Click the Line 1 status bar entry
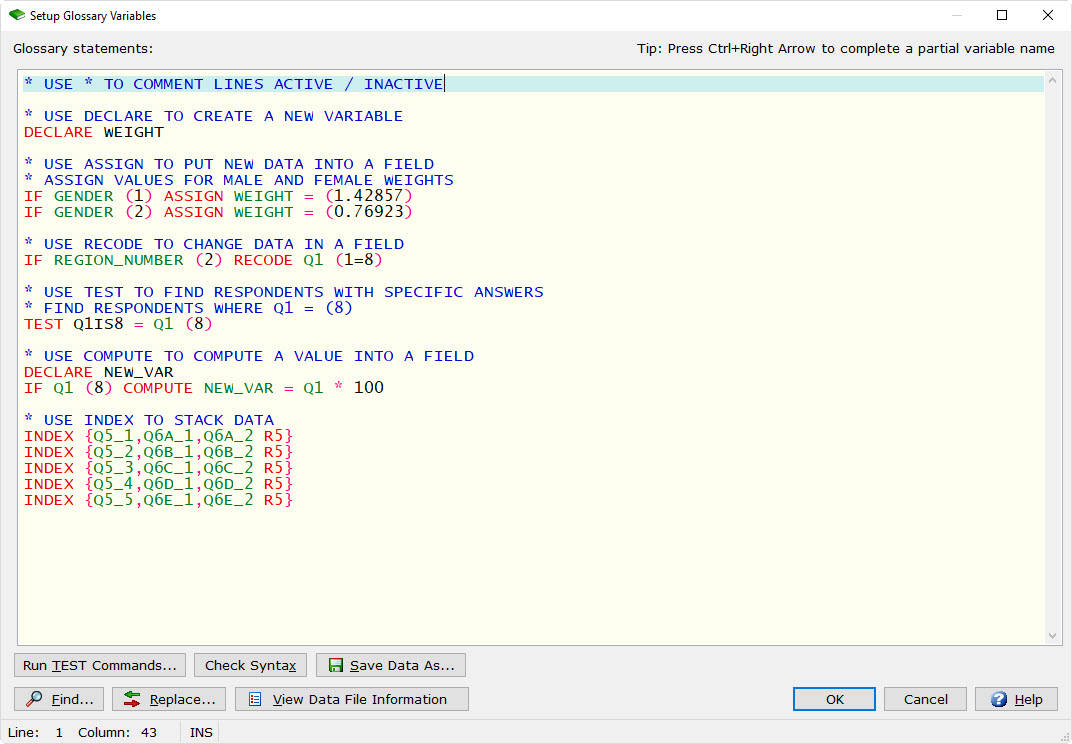1072x744 pixels. (x=36, y=732)
